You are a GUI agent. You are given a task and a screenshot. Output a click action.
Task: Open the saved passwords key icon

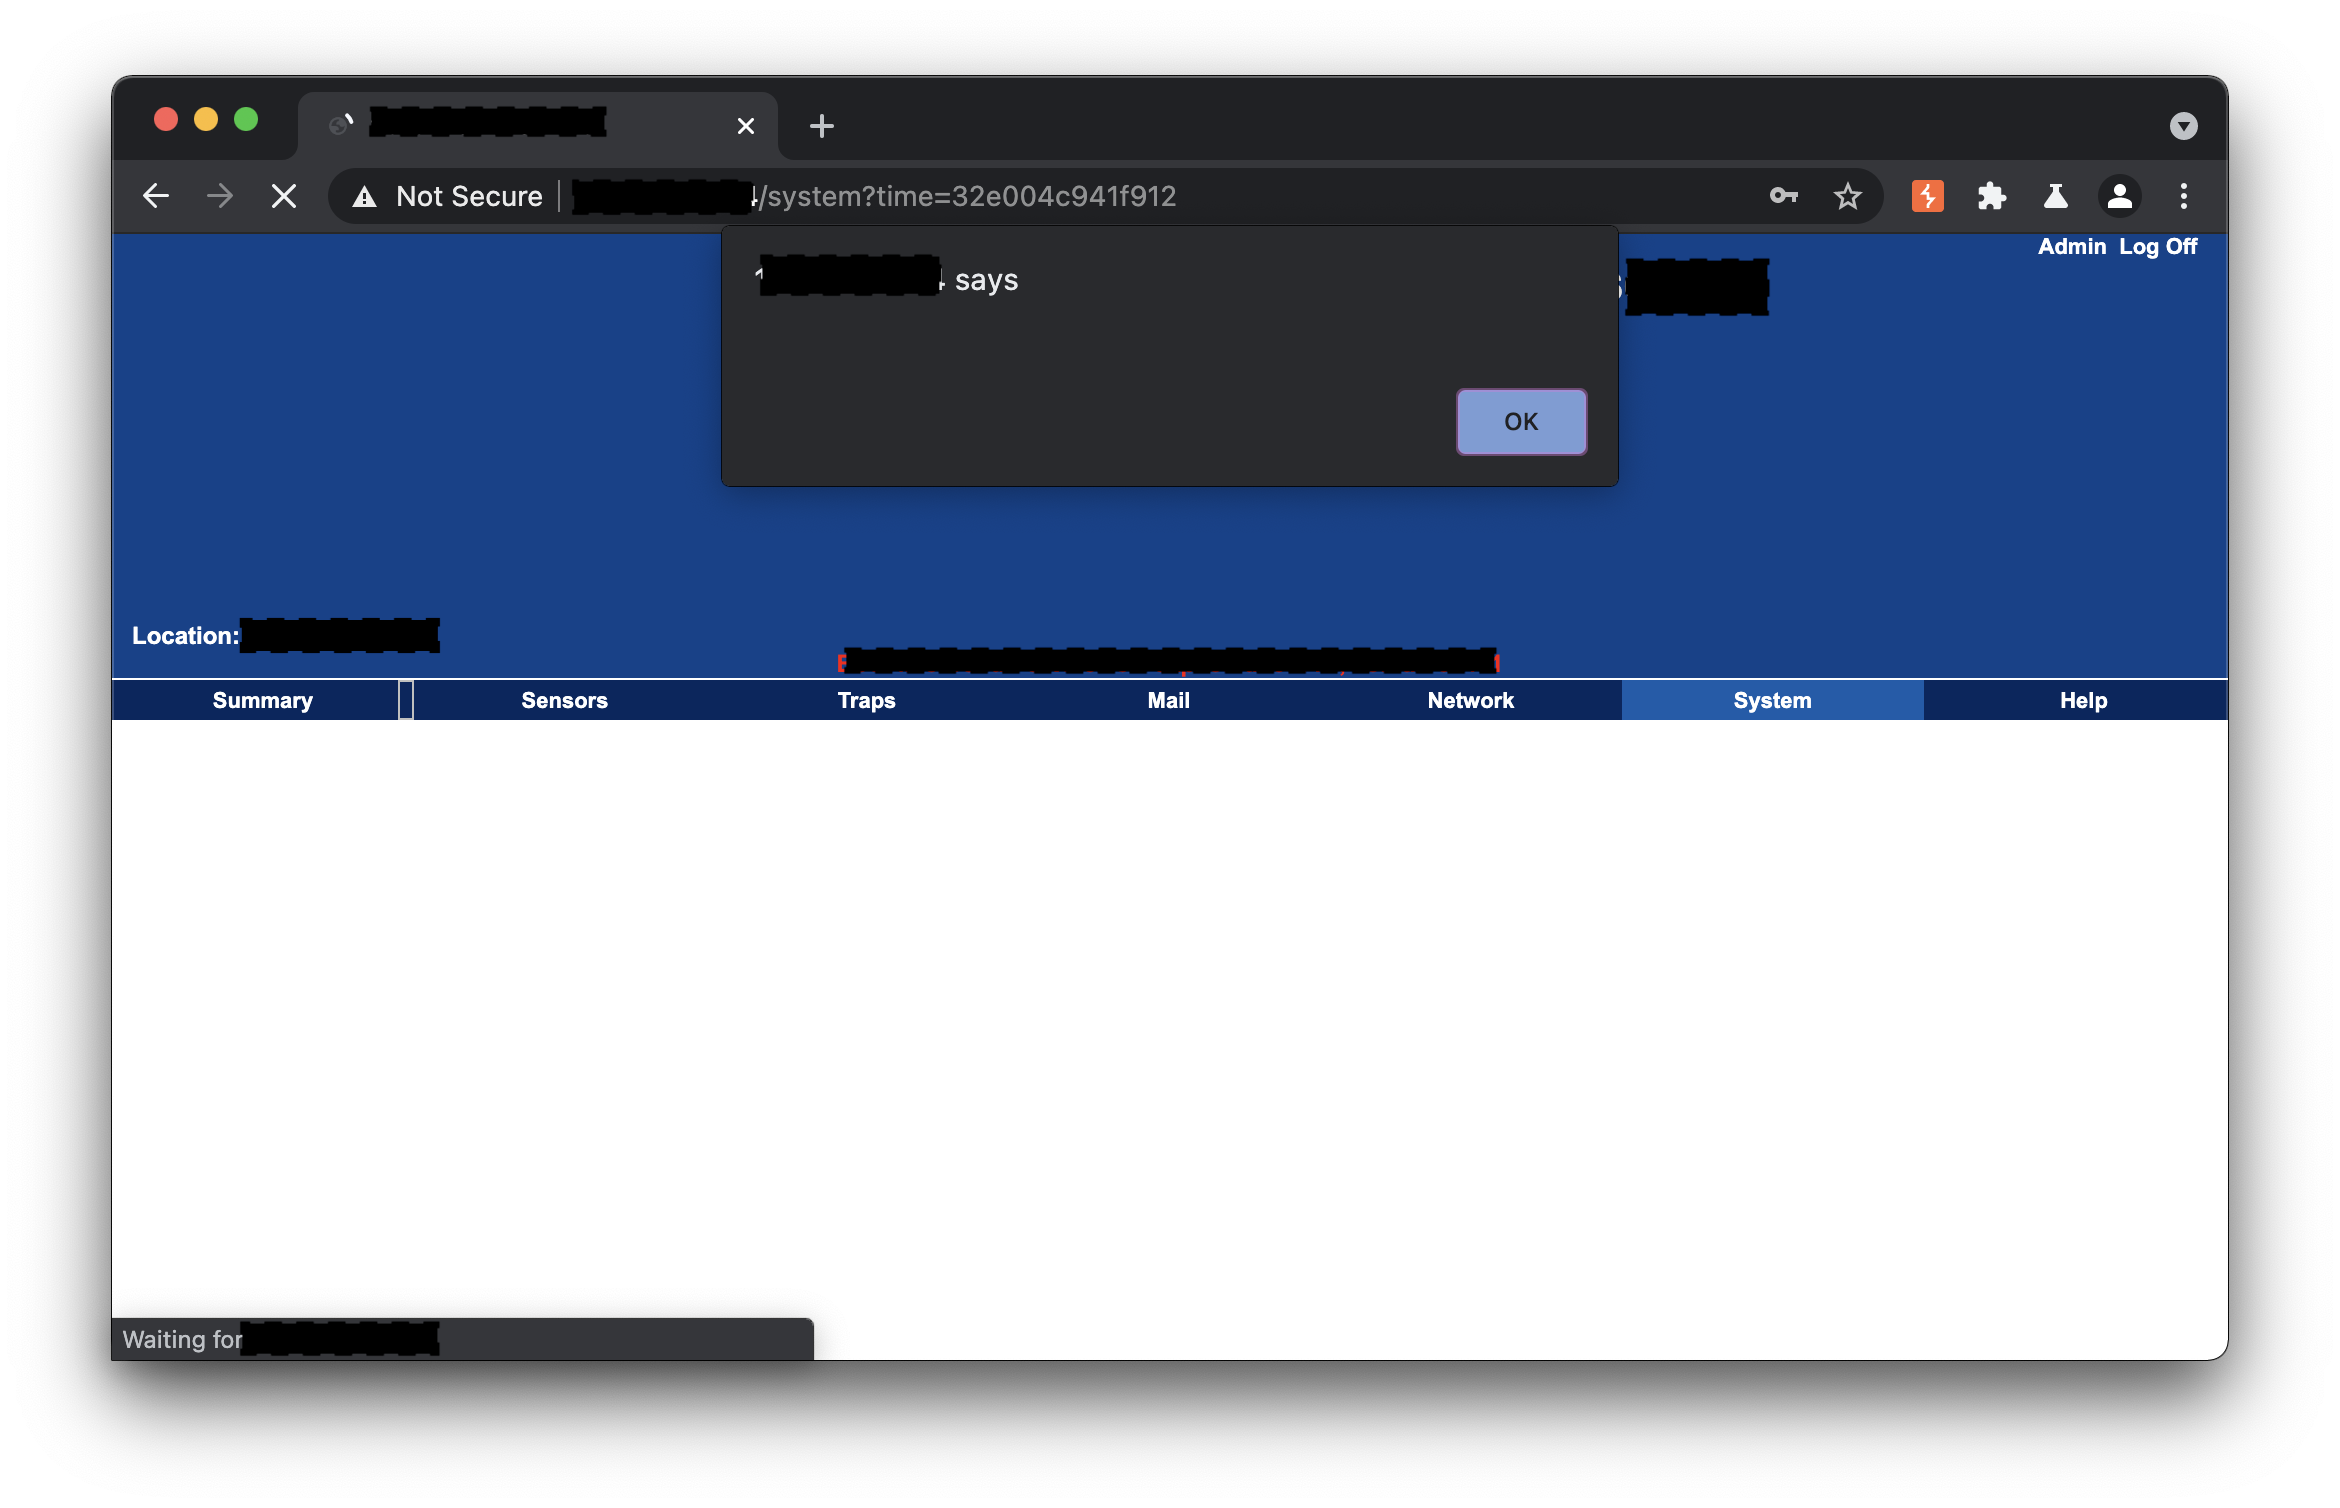(x=1783, y=196)
